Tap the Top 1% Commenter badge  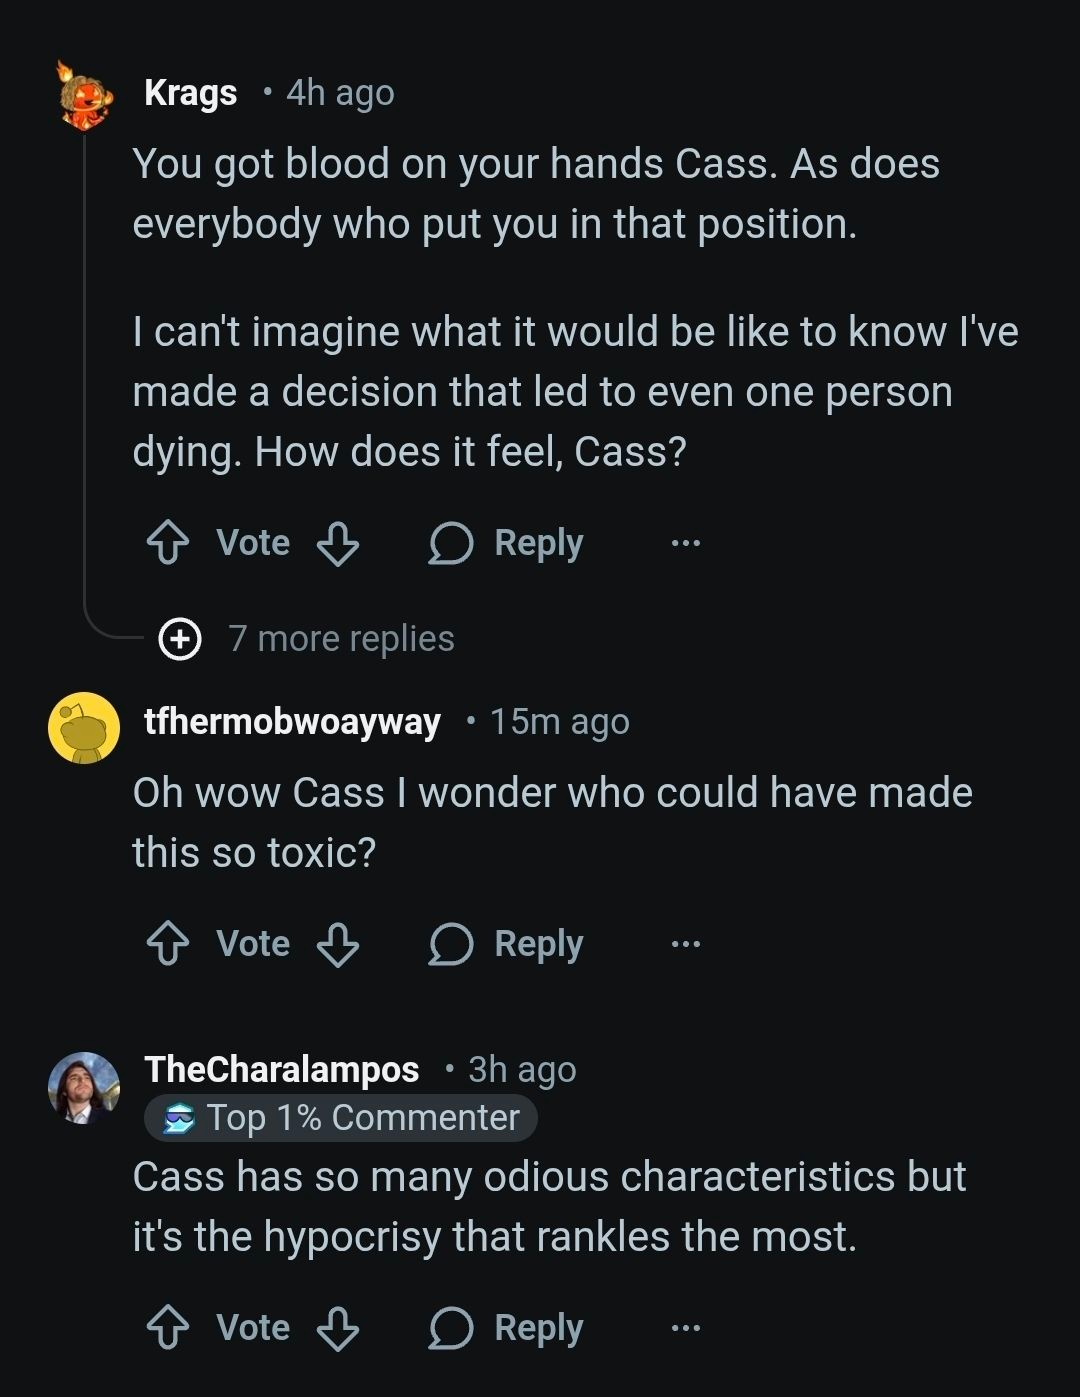(x=341, y=1118)
